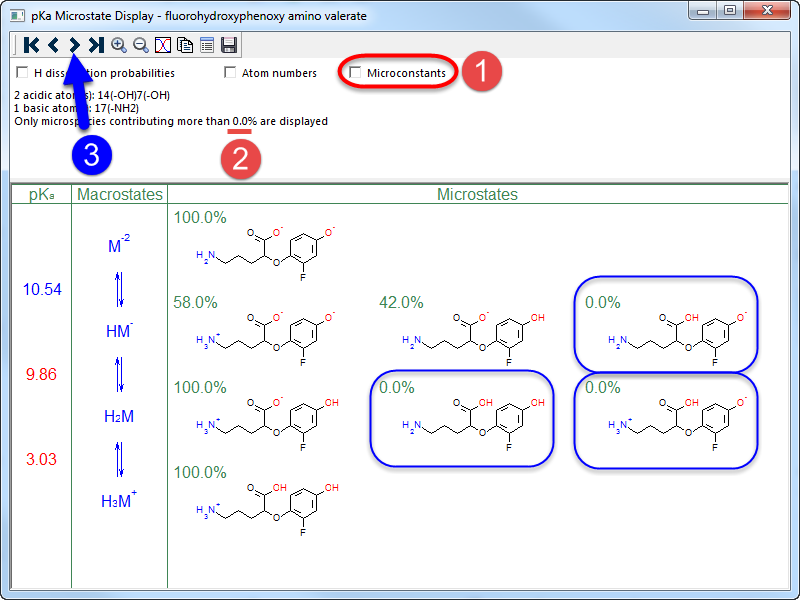This screenshot has width=800, height=600.
Task: Select the structure drawn under 42.0%
Action: coord(473,339)
